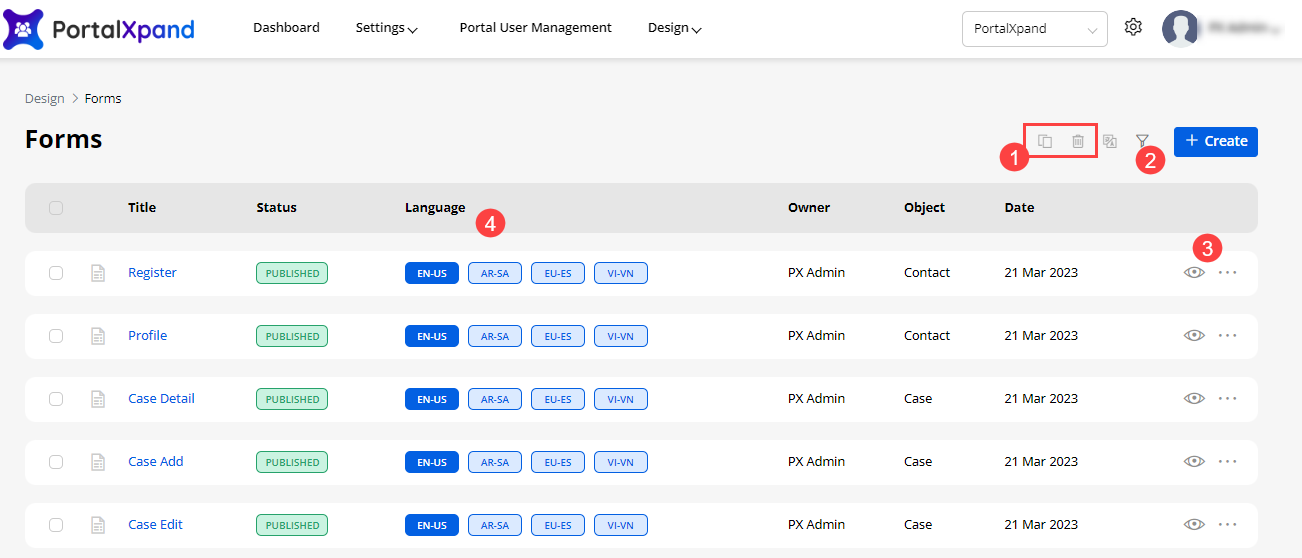Open the PortalXpand portal selector dropdown
The image size is (1302, 558).
click(x=1034, y=29)
